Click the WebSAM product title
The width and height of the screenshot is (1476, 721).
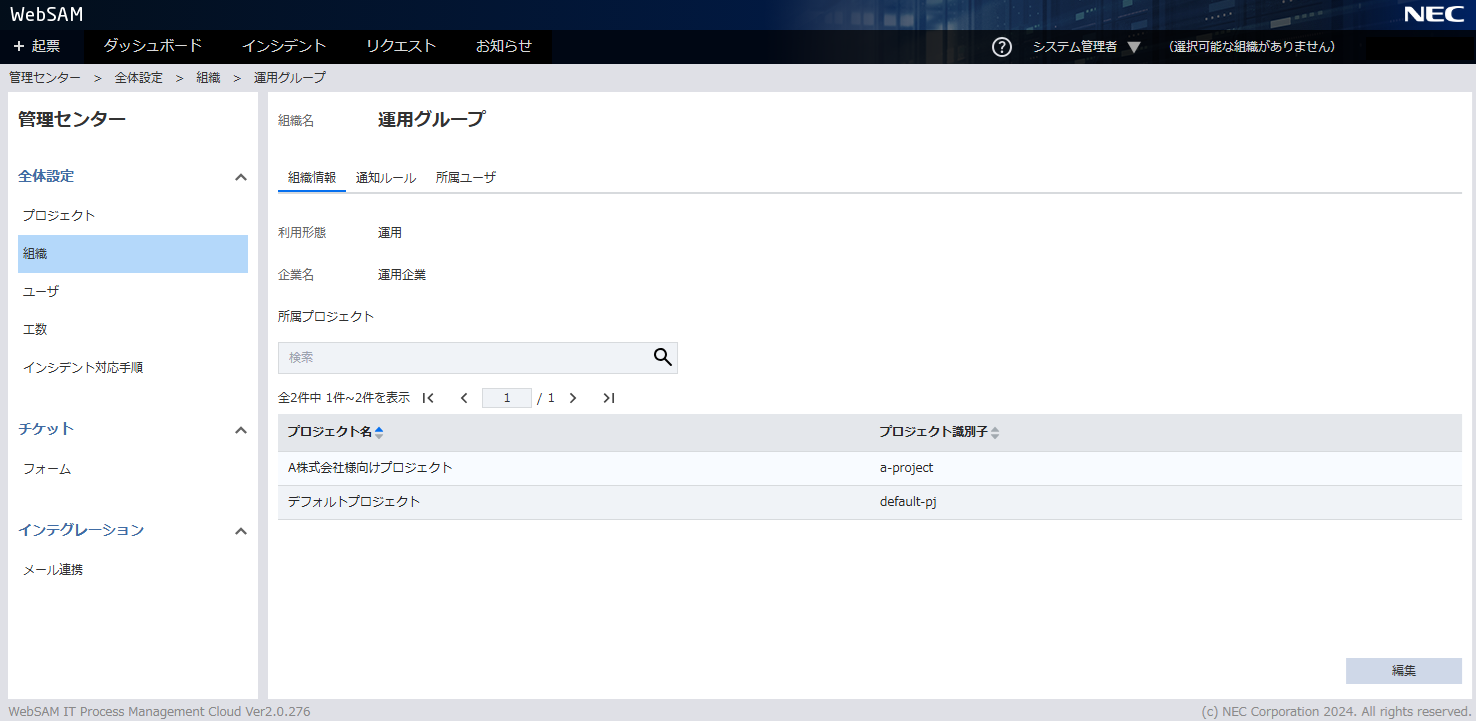[47, 14]
